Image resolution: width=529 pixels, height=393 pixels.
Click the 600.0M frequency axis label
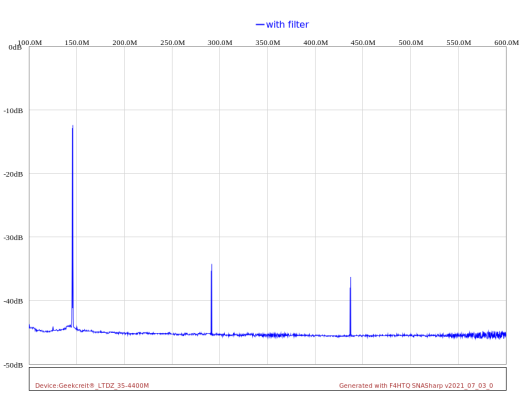tap(506, 43)
